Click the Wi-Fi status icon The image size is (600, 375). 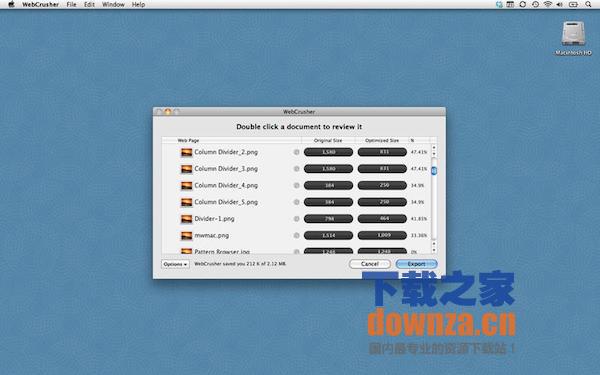pyautogui.click(x=548, y=4)
